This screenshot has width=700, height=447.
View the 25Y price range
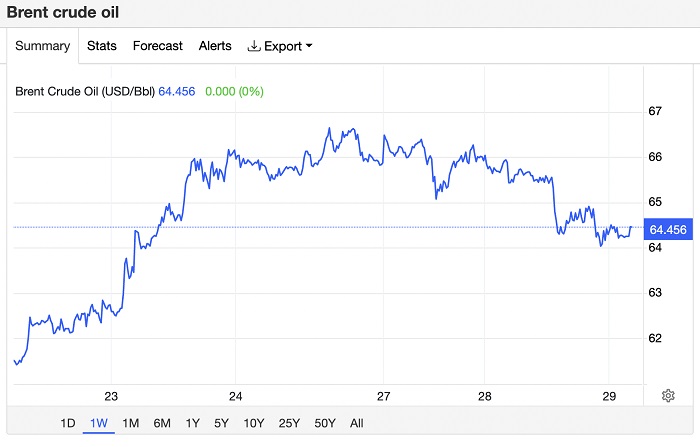click(x=289, y=423)
